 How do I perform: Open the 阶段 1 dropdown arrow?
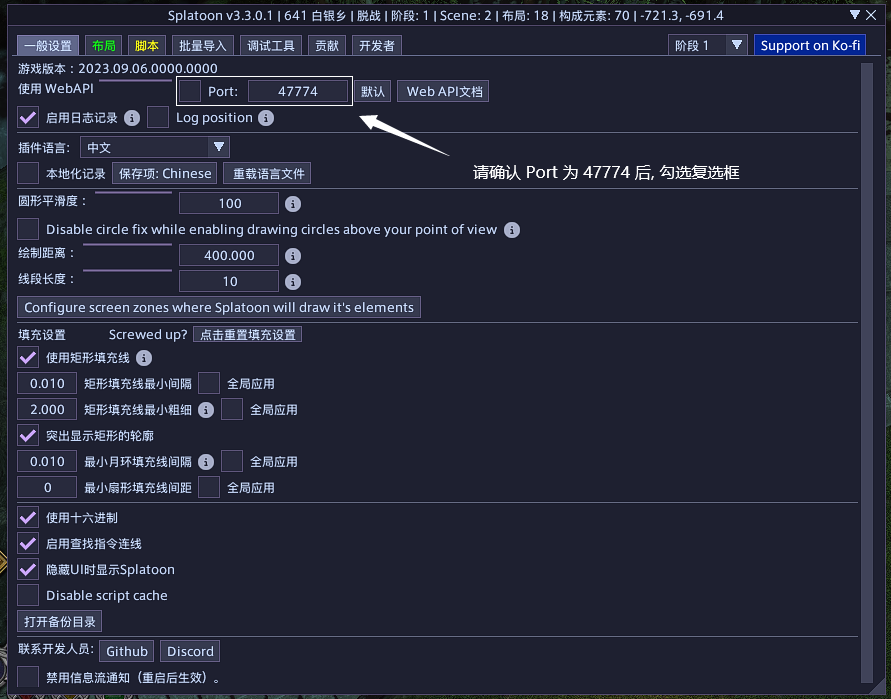737,45
